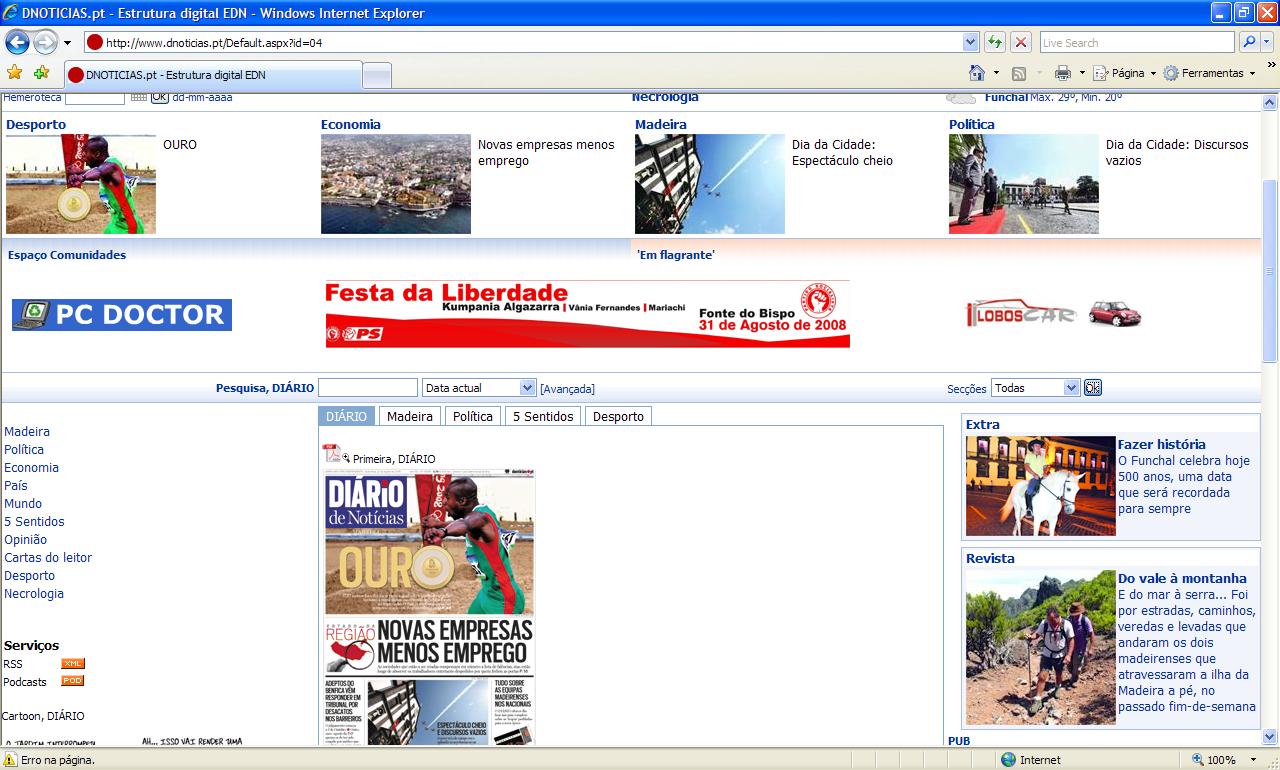
Task: Open PDF icon for Primeira, DIÁRIO
Action: point(332,455)
